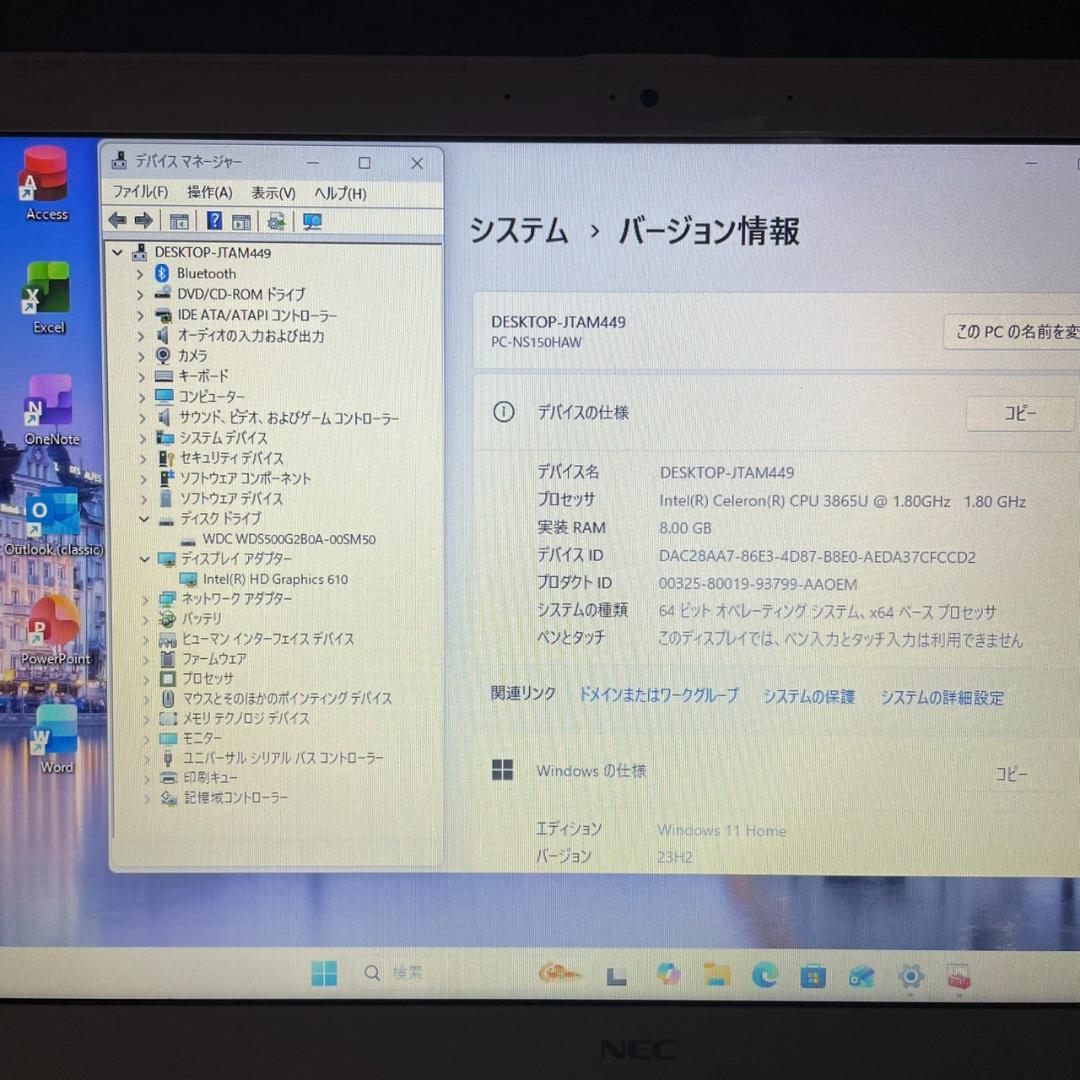
Task: Open Settings from the taskbar
Action: (909, 975)
